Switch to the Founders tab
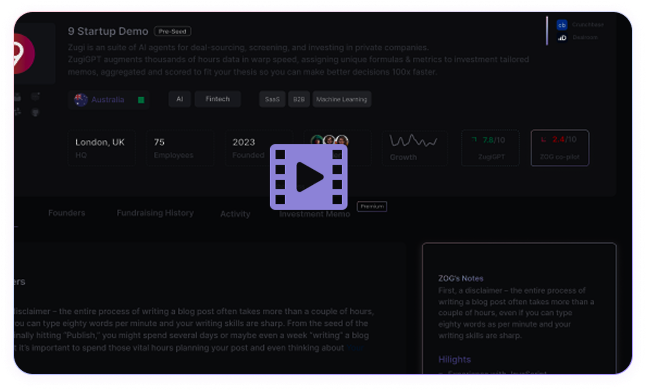 click(67, 213)
